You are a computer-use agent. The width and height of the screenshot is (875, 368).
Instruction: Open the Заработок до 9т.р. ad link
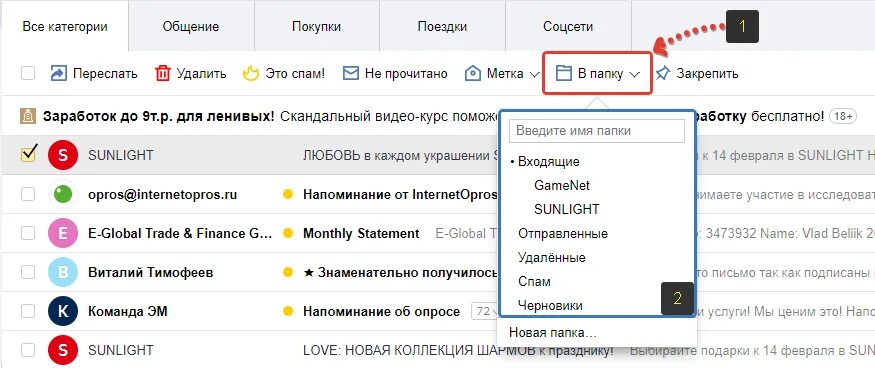point(158,116)
